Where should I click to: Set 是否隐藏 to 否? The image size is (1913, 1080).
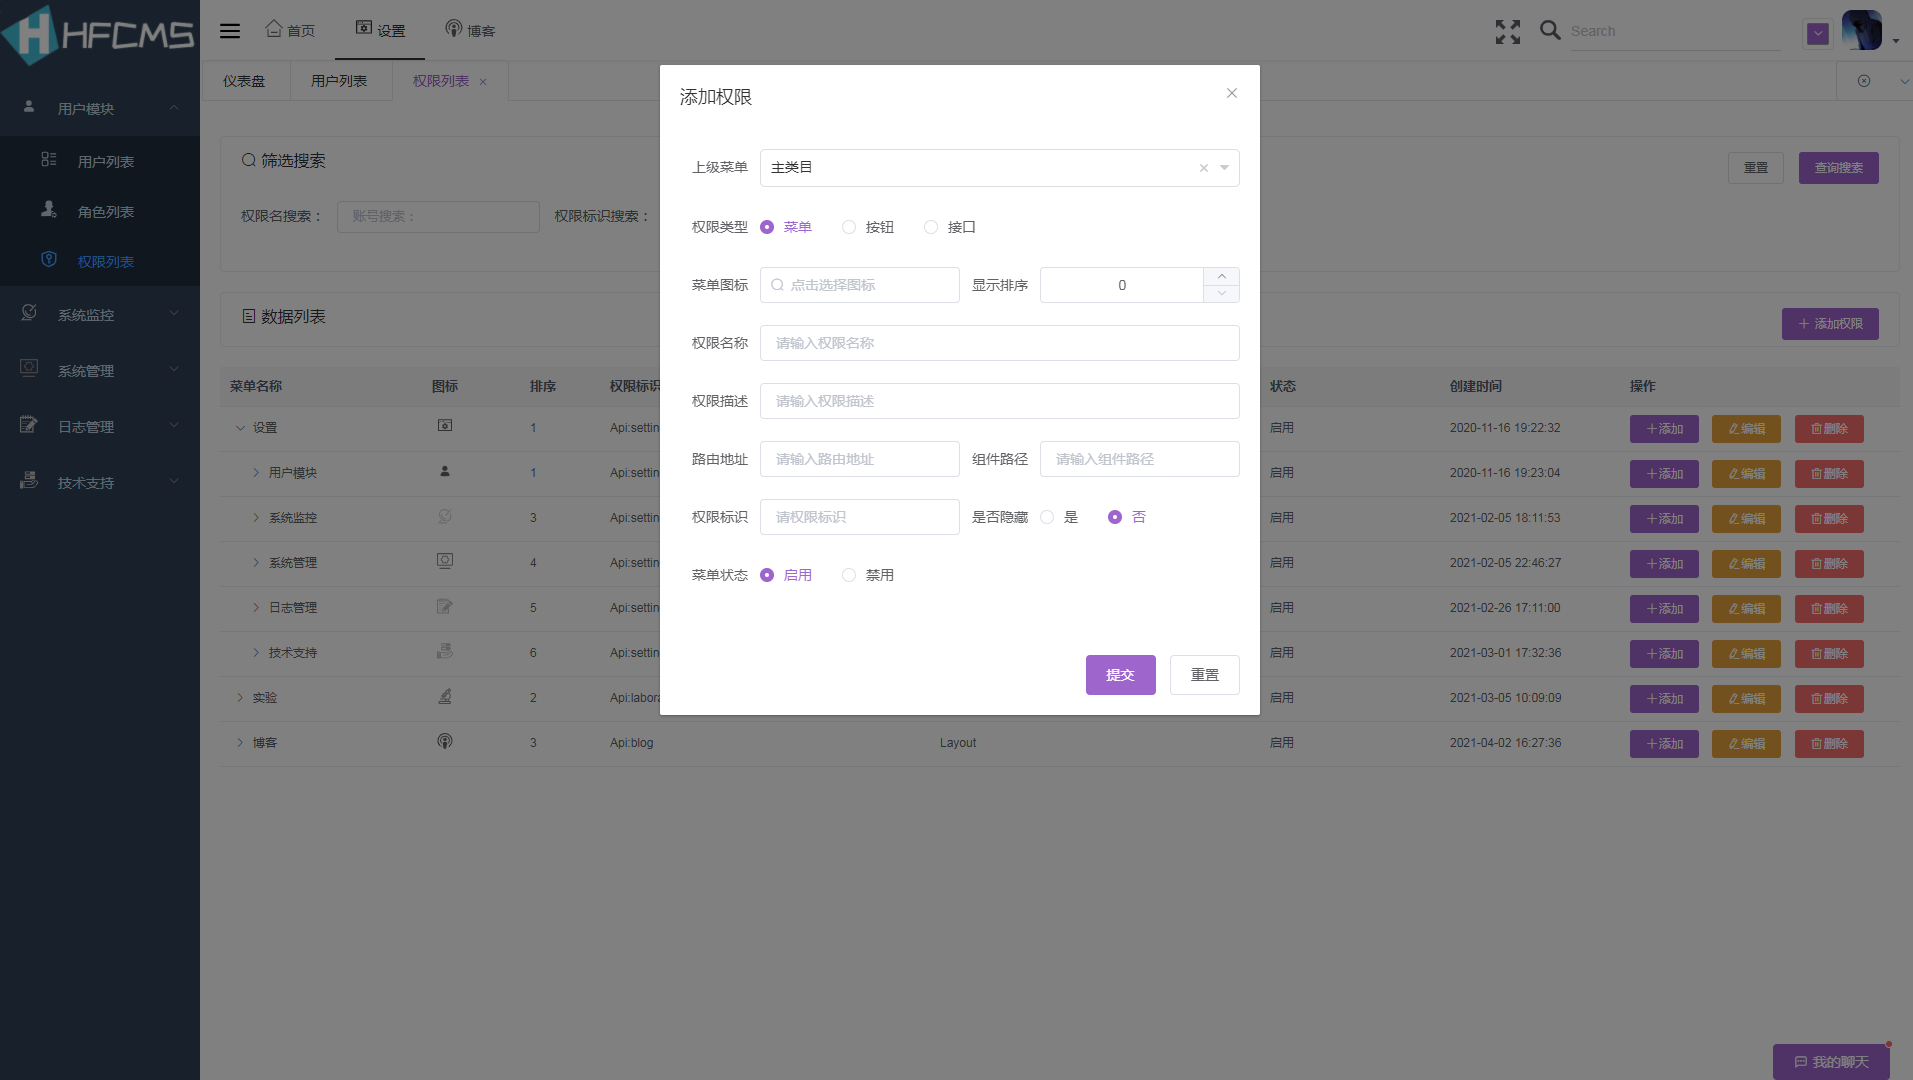tap(1115, 517)
